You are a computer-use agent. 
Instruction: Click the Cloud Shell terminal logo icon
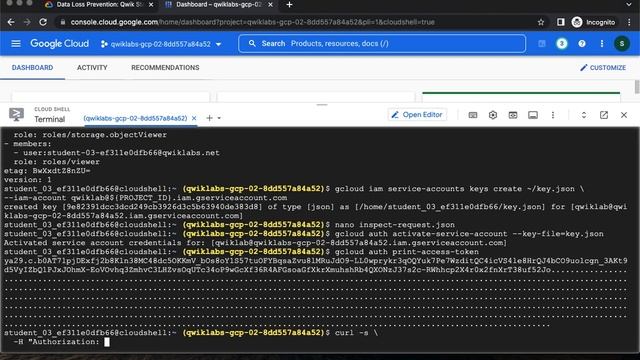(x=16, y=115)
